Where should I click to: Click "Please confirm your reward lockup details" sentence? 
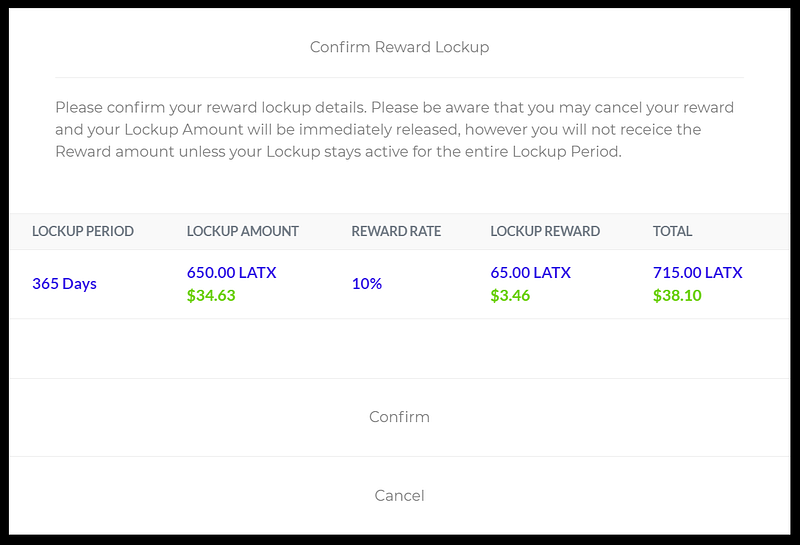point(200,107)
